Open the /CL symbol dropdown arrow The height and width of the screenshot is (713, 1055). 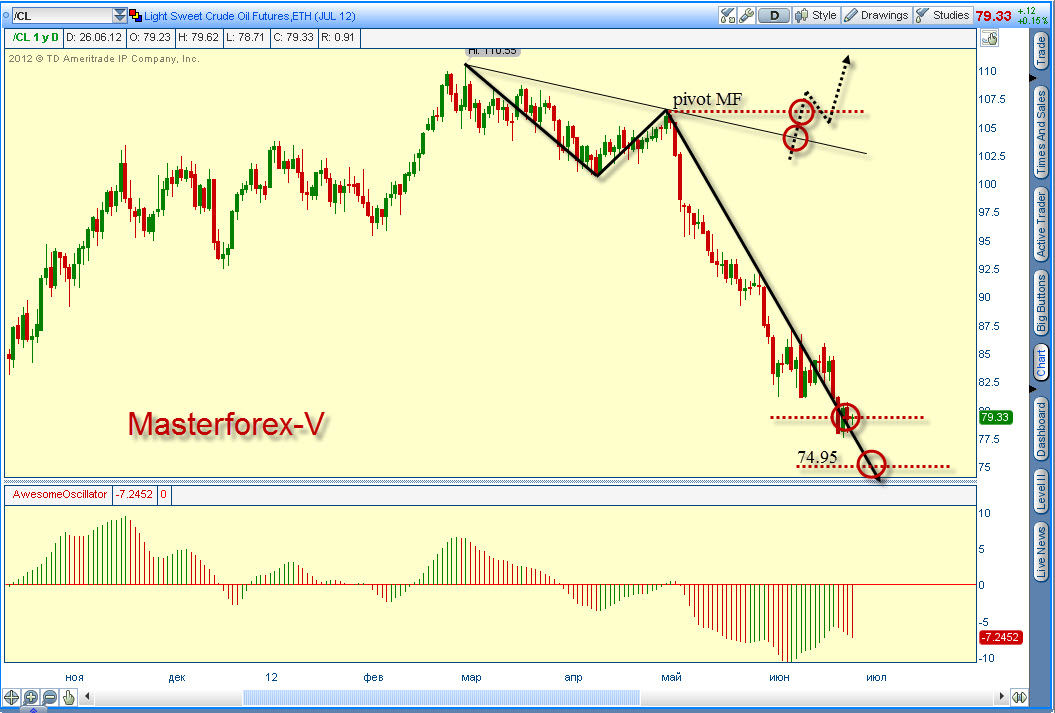point(120,15)
